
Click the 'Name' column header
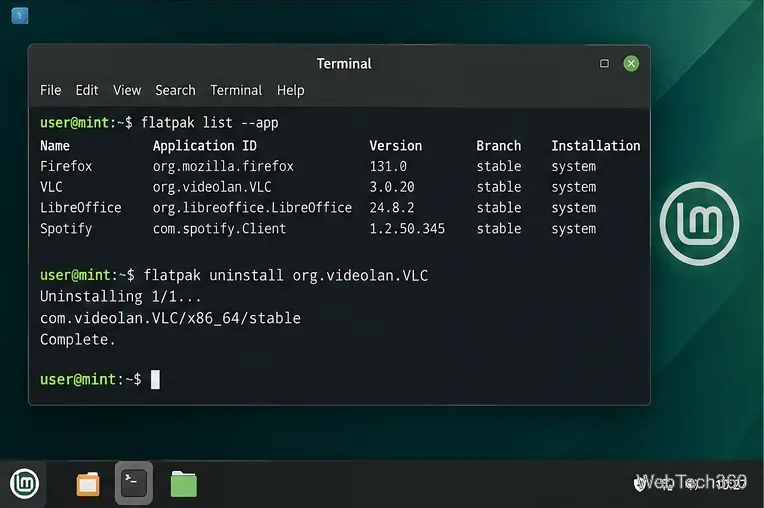(55, 146)
